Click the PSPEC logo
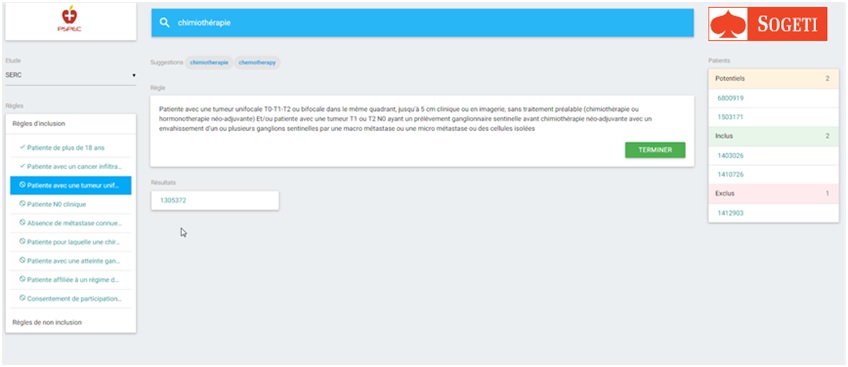Screen dimensions: 848x367 70,19
